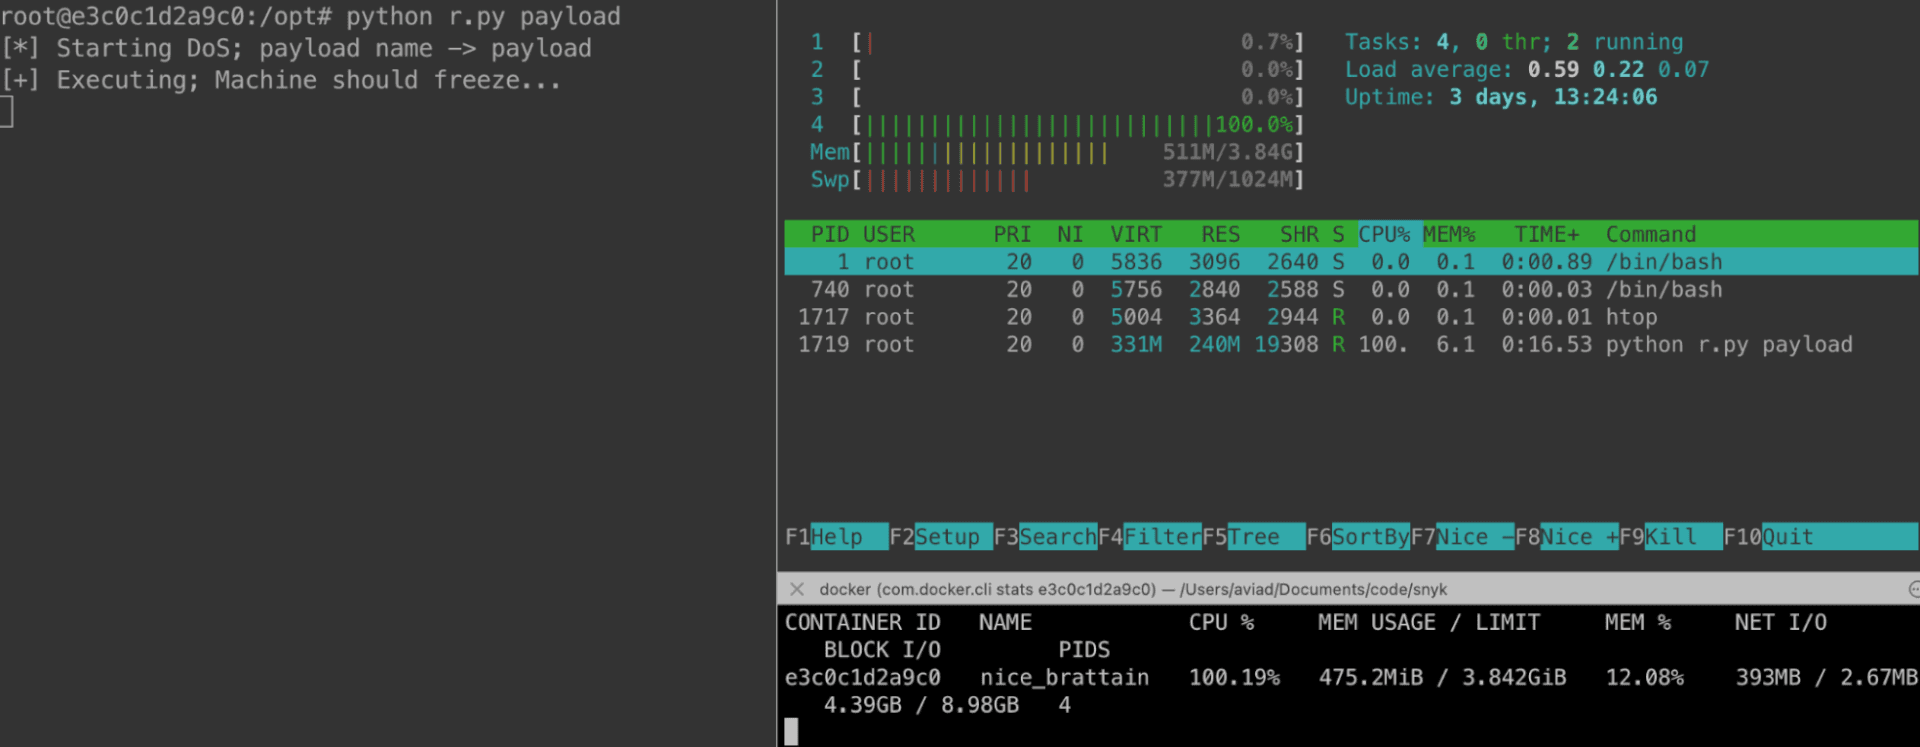1920x747 pixels.
Task: Sort by USER column header
Action: point(889,234)
